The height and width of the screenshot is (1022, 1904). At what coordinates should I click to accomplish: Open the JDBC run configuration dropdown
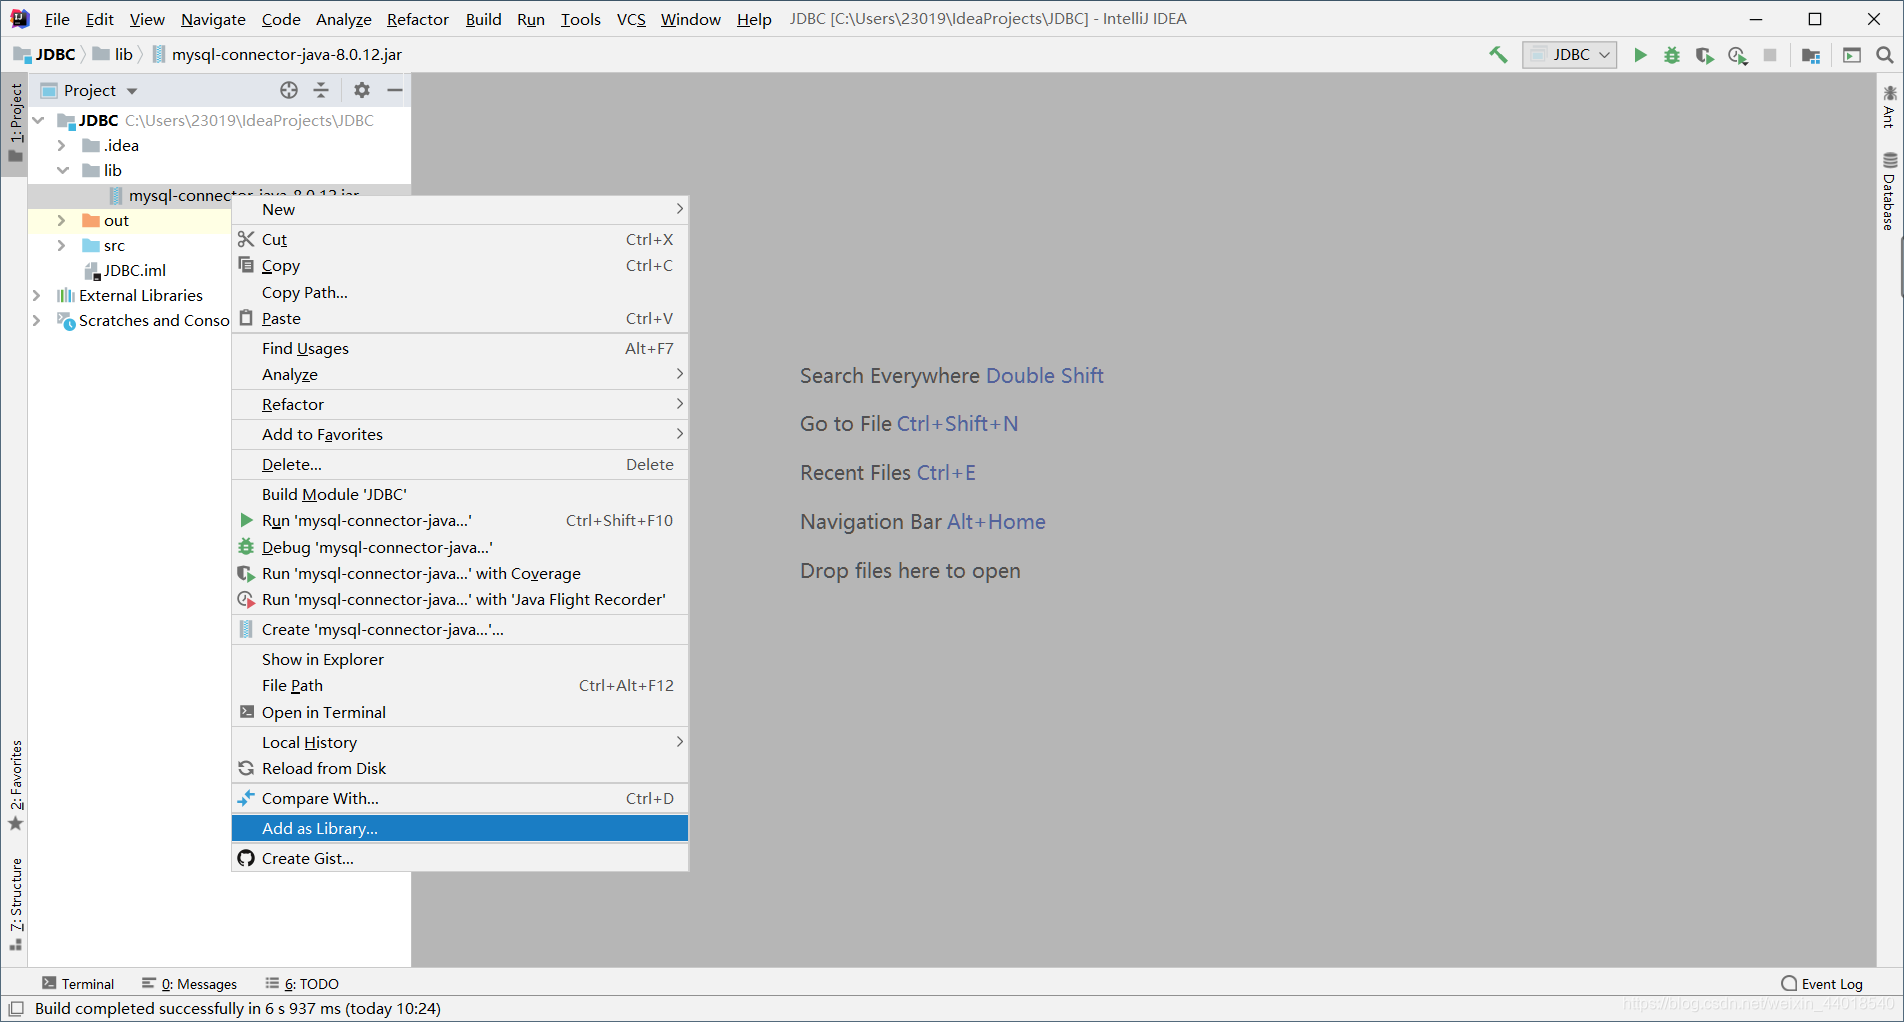tap(1570, 55)
